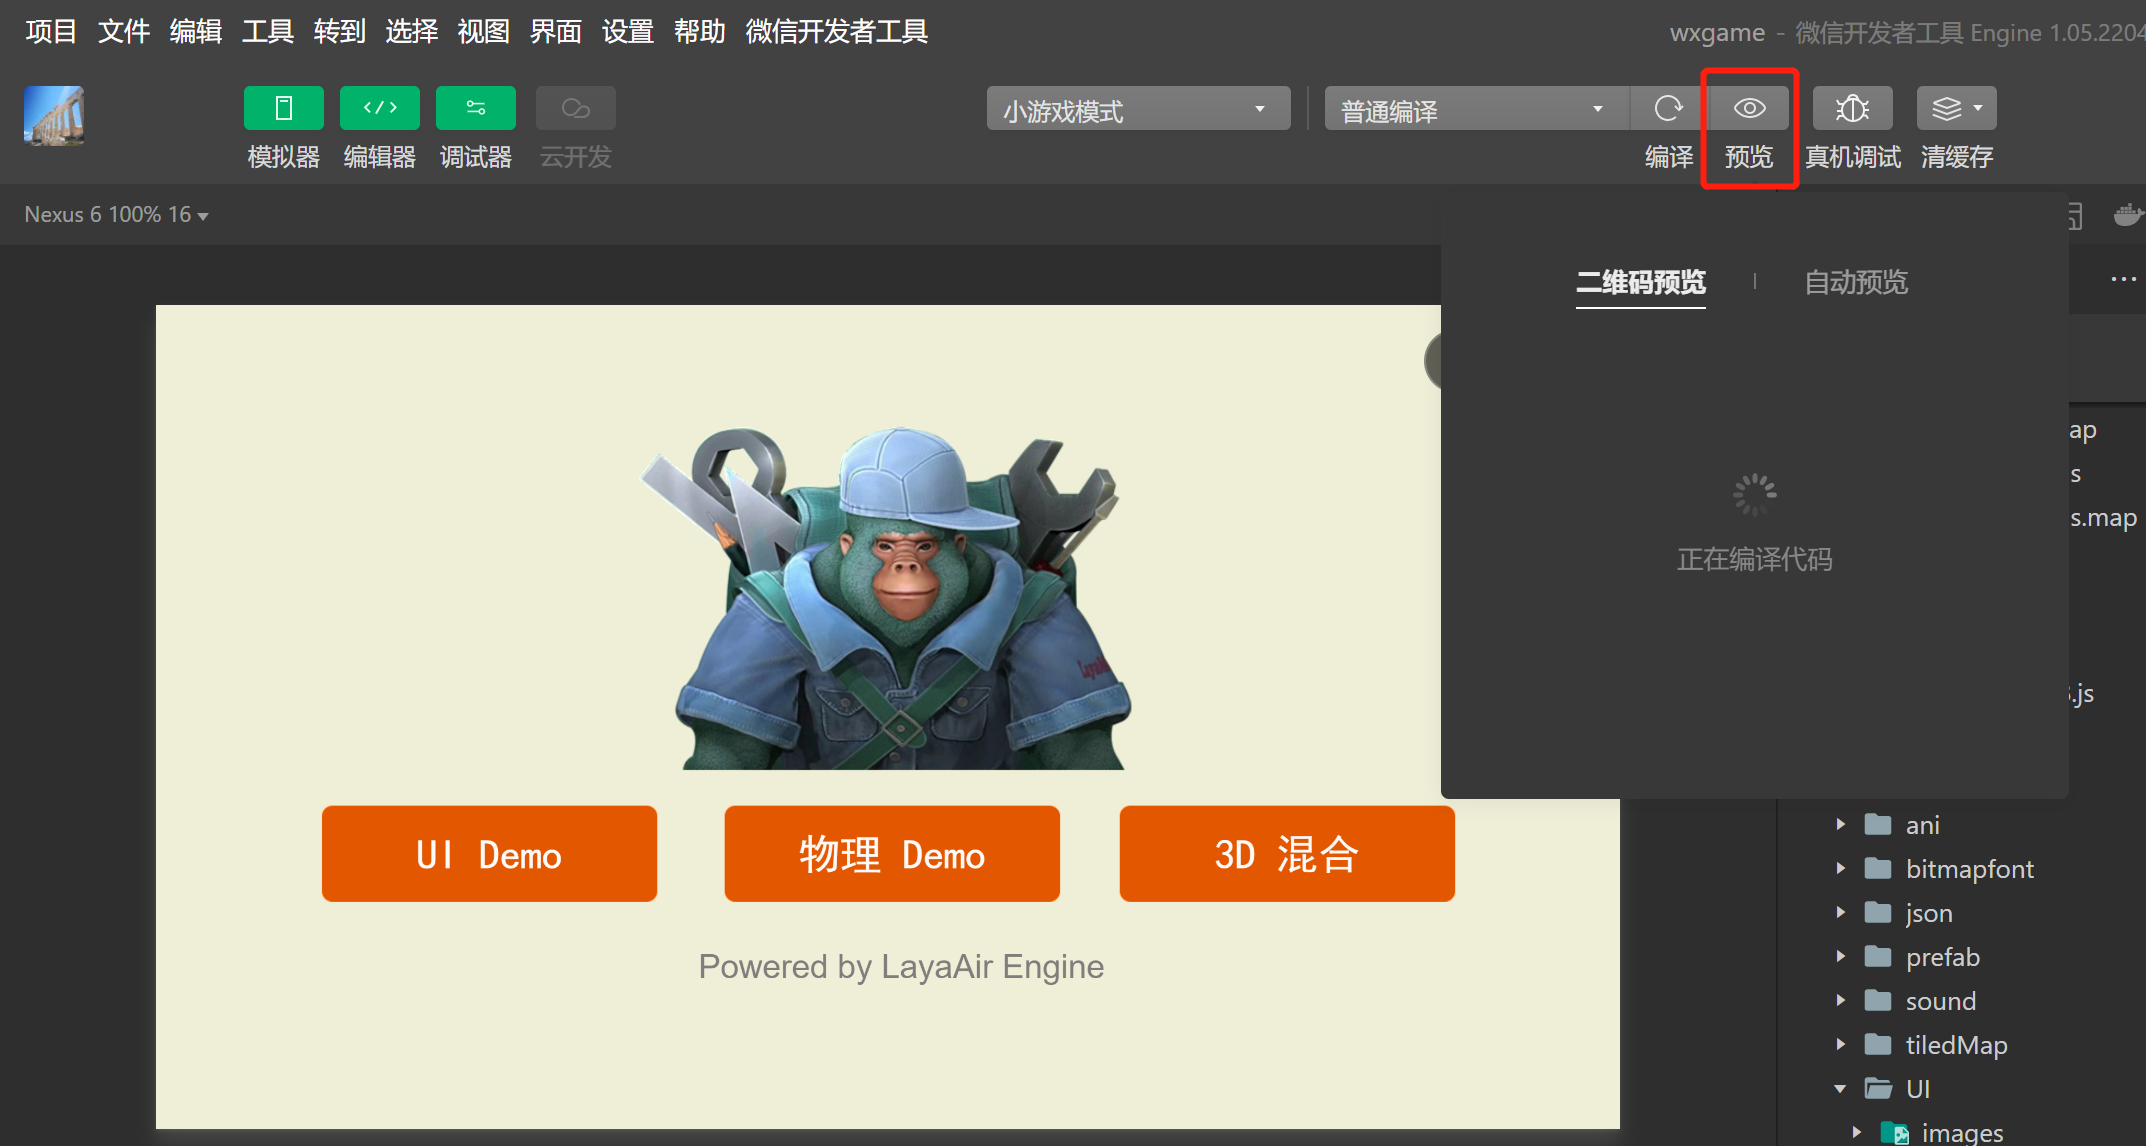
Task: Switch to the auto preview tab
Action: coord(1856,282)
